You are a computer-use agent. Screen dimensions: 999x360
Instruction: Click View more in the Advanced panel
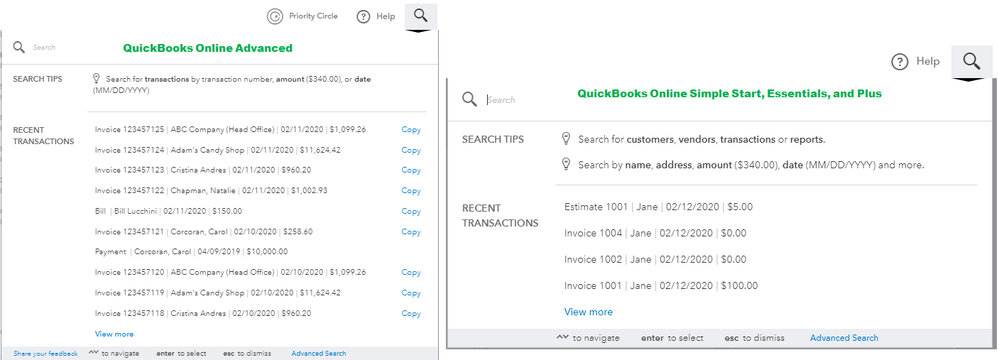(x=114, y=334)
